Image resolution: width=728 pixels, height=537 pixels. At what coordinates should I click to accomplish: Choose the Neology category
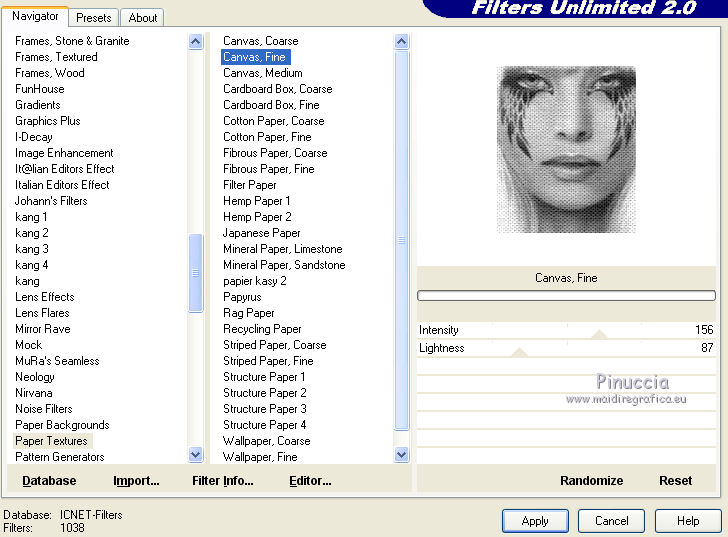tap(35, 377)
